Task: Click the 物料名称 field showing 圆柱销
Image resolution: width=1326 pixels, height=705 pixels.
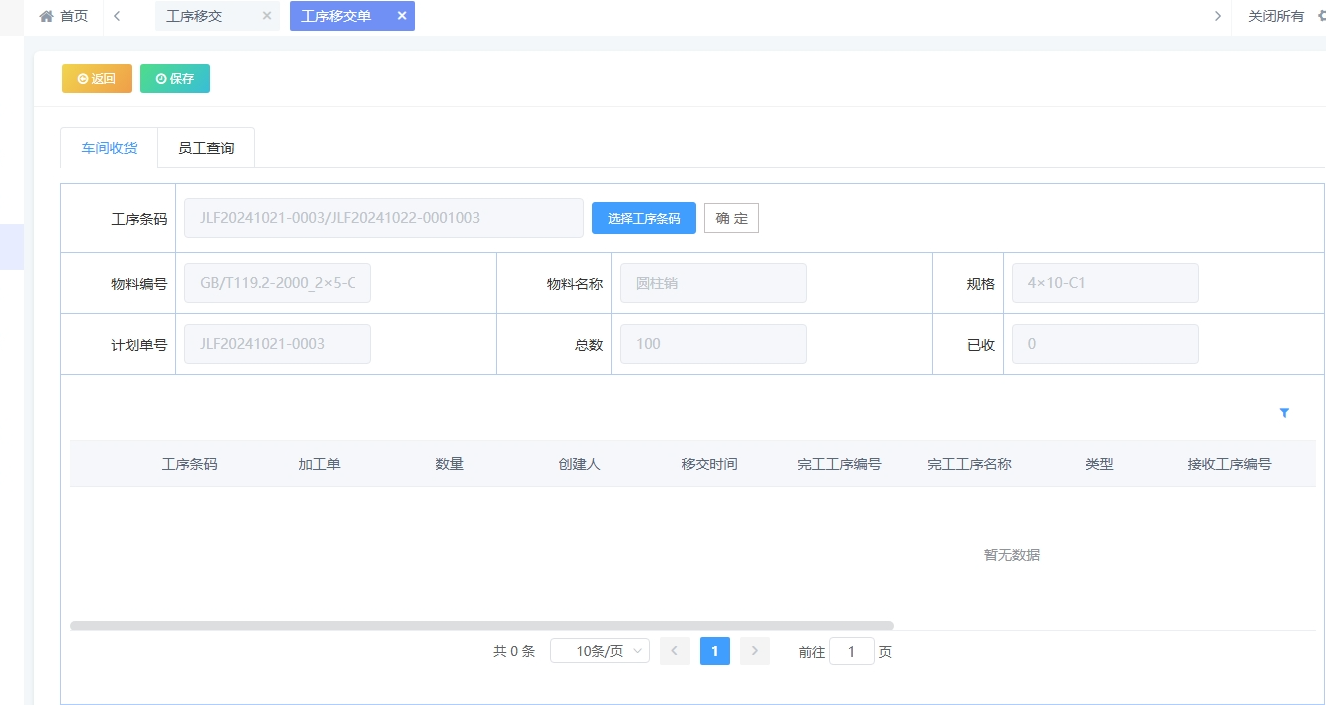Action: tap(713, 283)
